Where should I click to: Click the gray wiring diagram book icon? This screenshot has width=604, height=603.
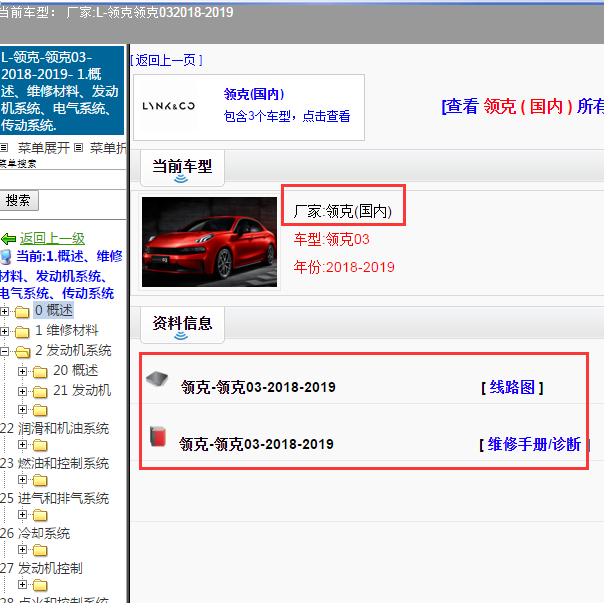click(x=157, y=379)
